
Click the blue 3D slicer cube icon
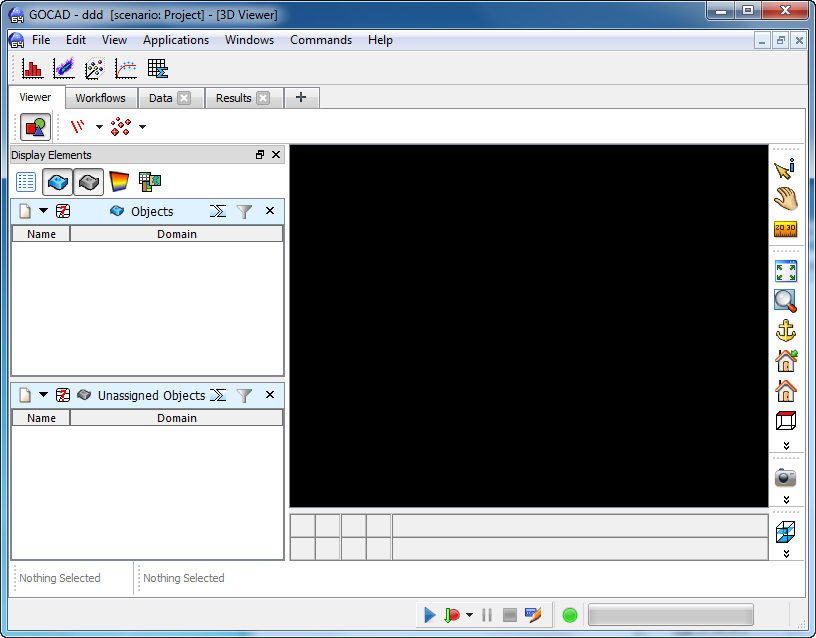coord(785,531)
